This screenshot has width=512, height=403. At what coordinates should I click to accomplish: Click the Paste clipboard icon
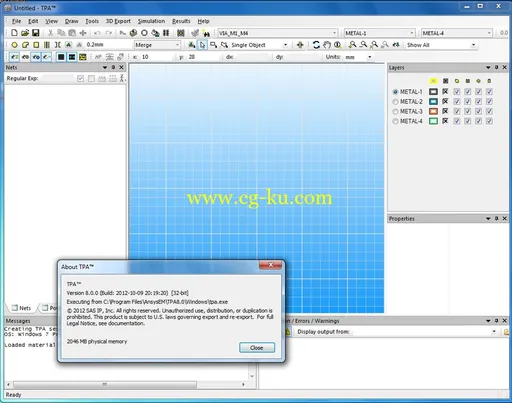pyautogui.click(x=72, y=33)
